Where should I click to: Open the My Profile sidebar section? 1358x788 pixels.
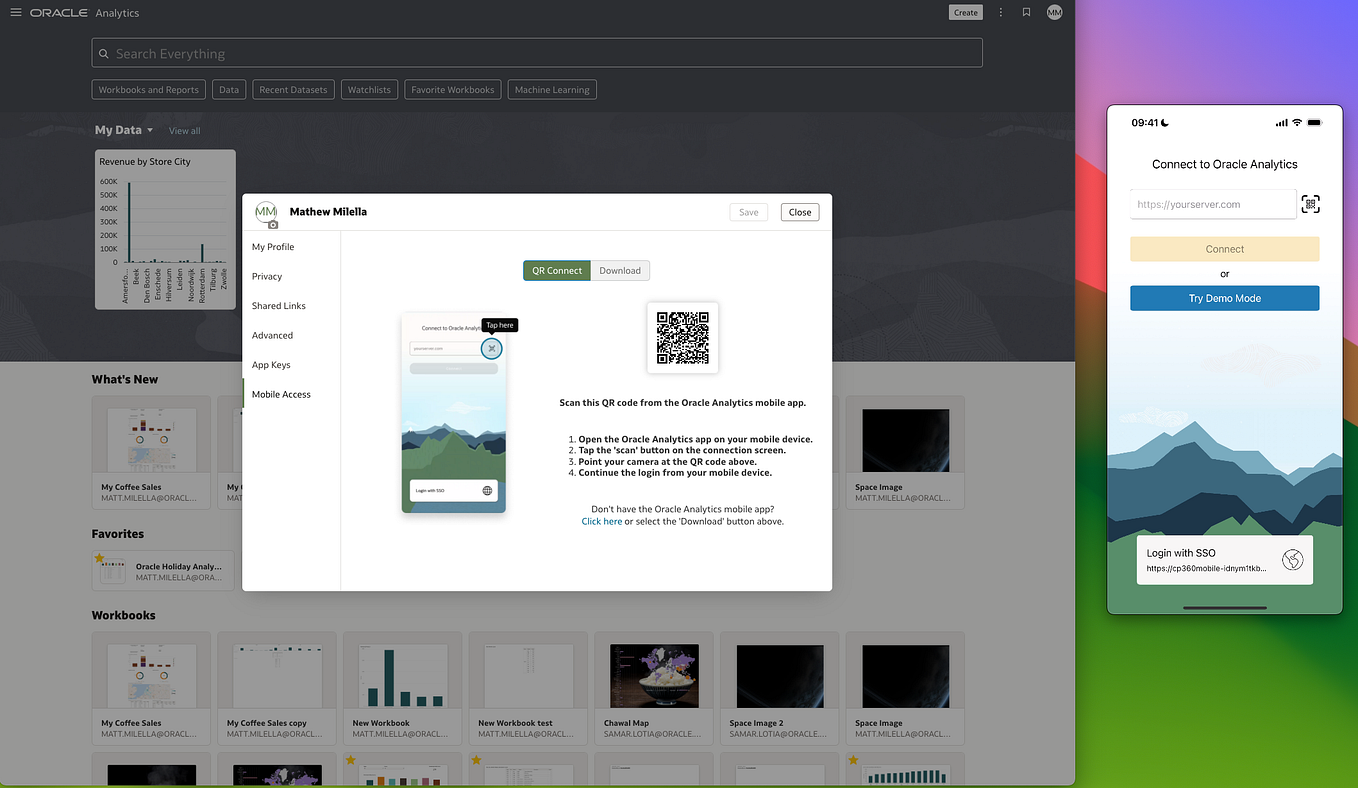pyautogui.click(x=272, y=246)
